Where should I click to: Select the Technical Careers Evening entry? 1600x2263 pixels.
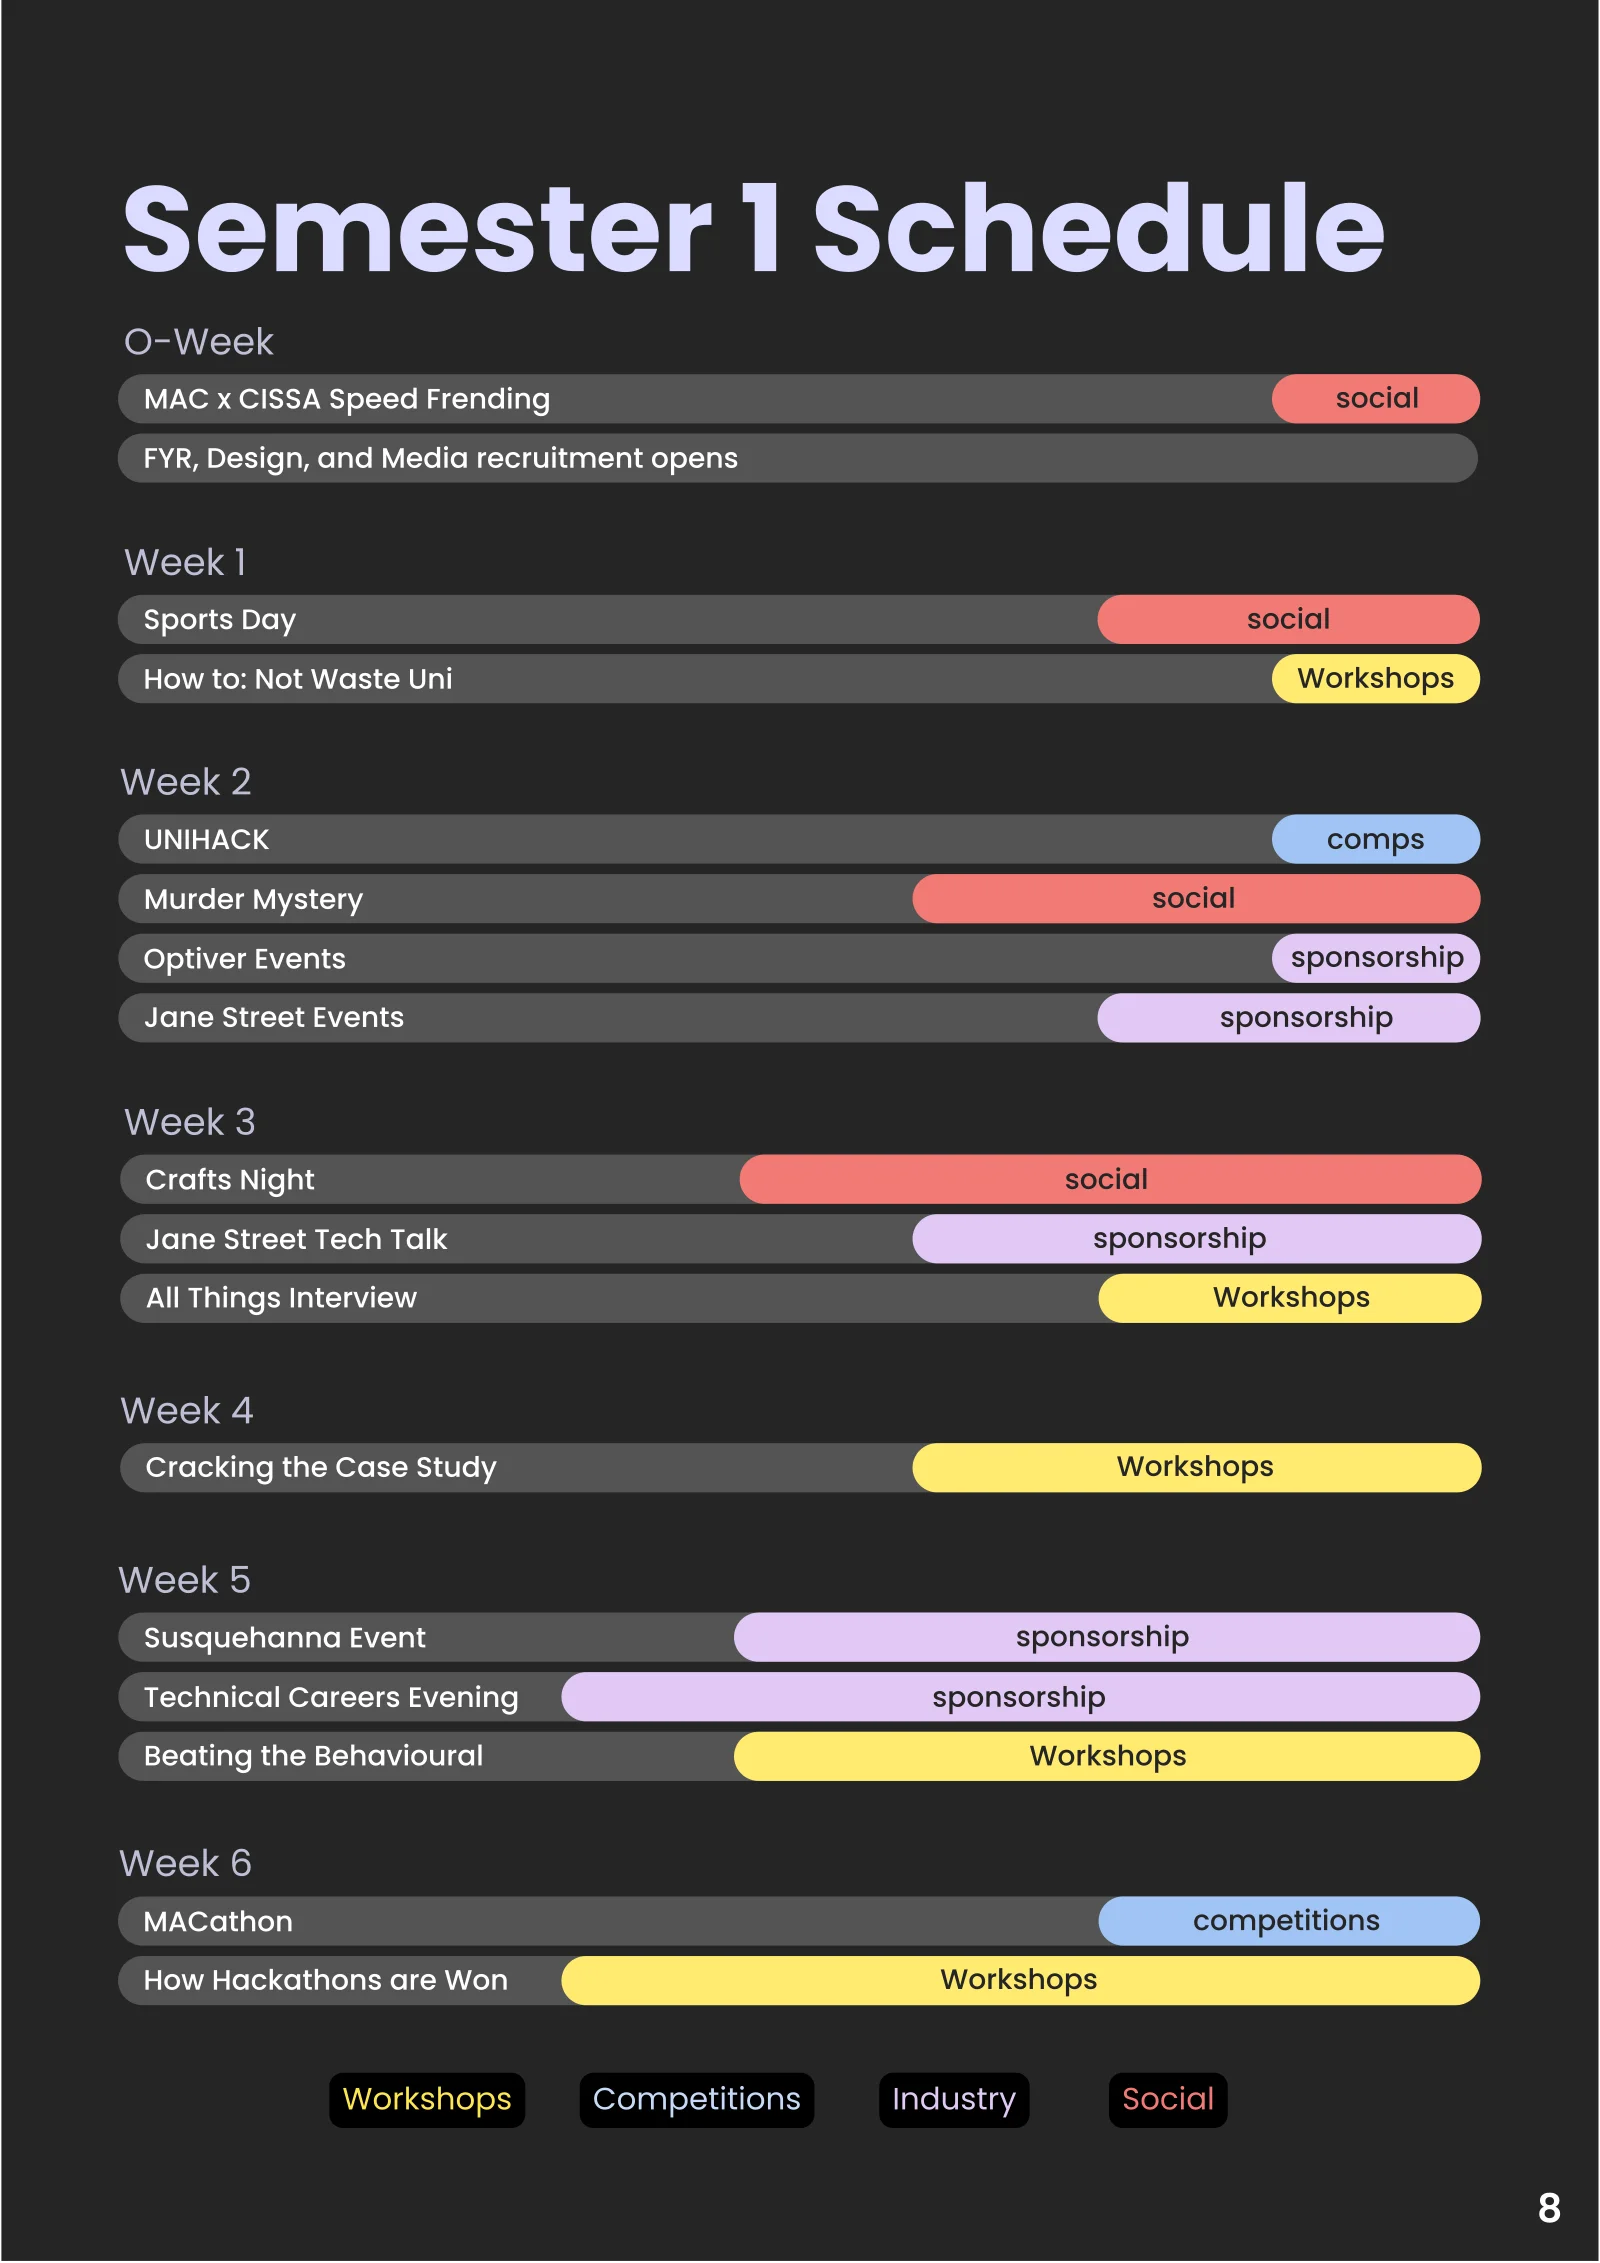click(x=330, y=1697)
